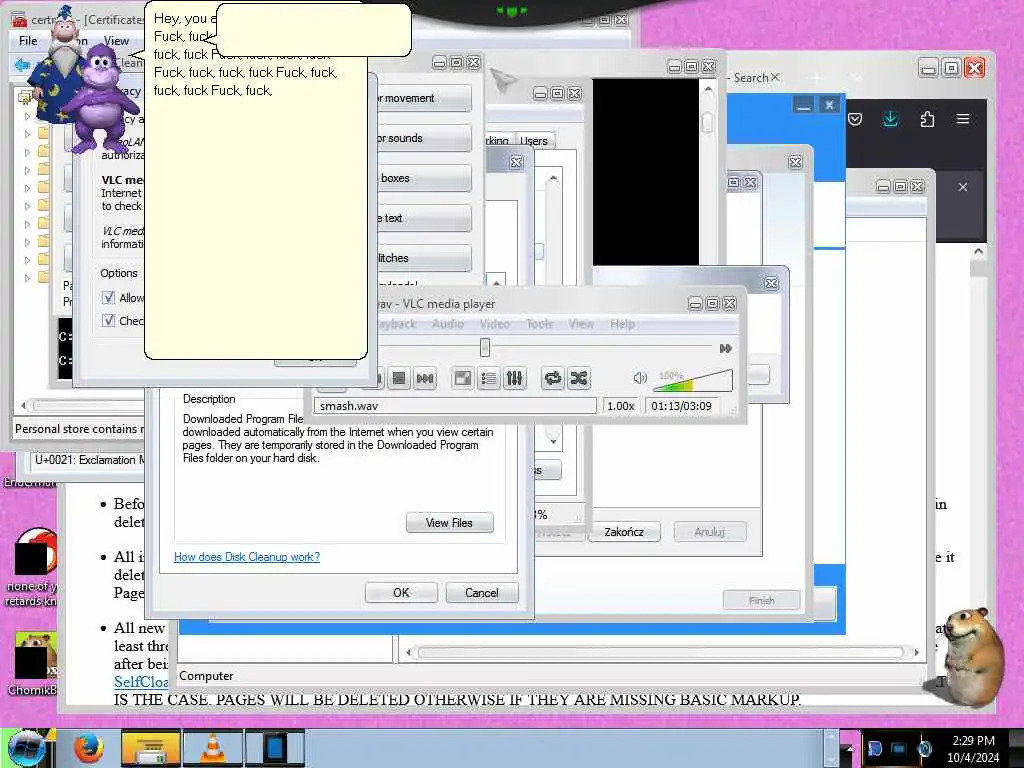Close the Firefox 'Search' tab

pos(775,77)
